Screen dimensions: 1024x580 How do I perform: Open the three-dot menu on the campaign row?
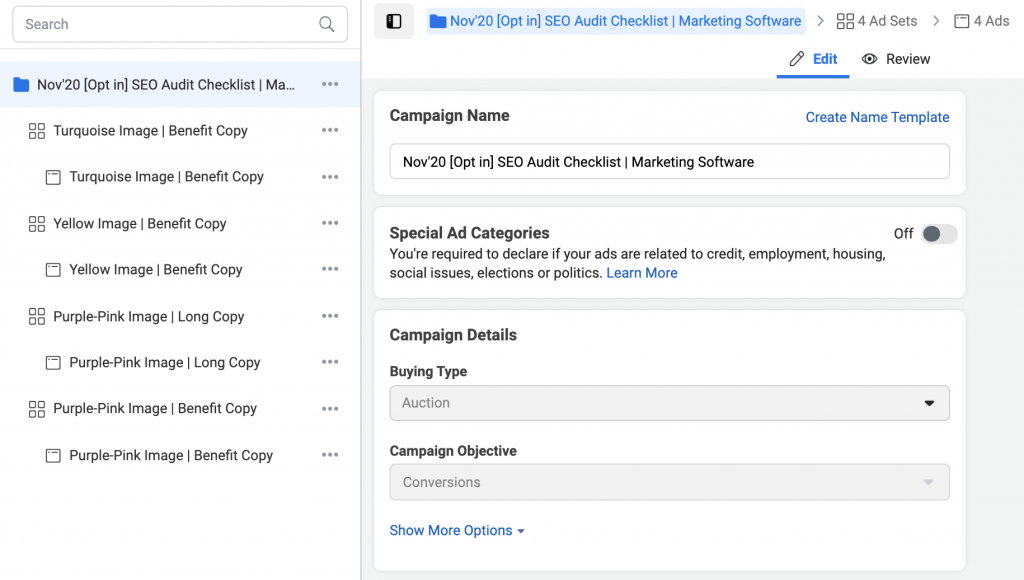point(330,84)
